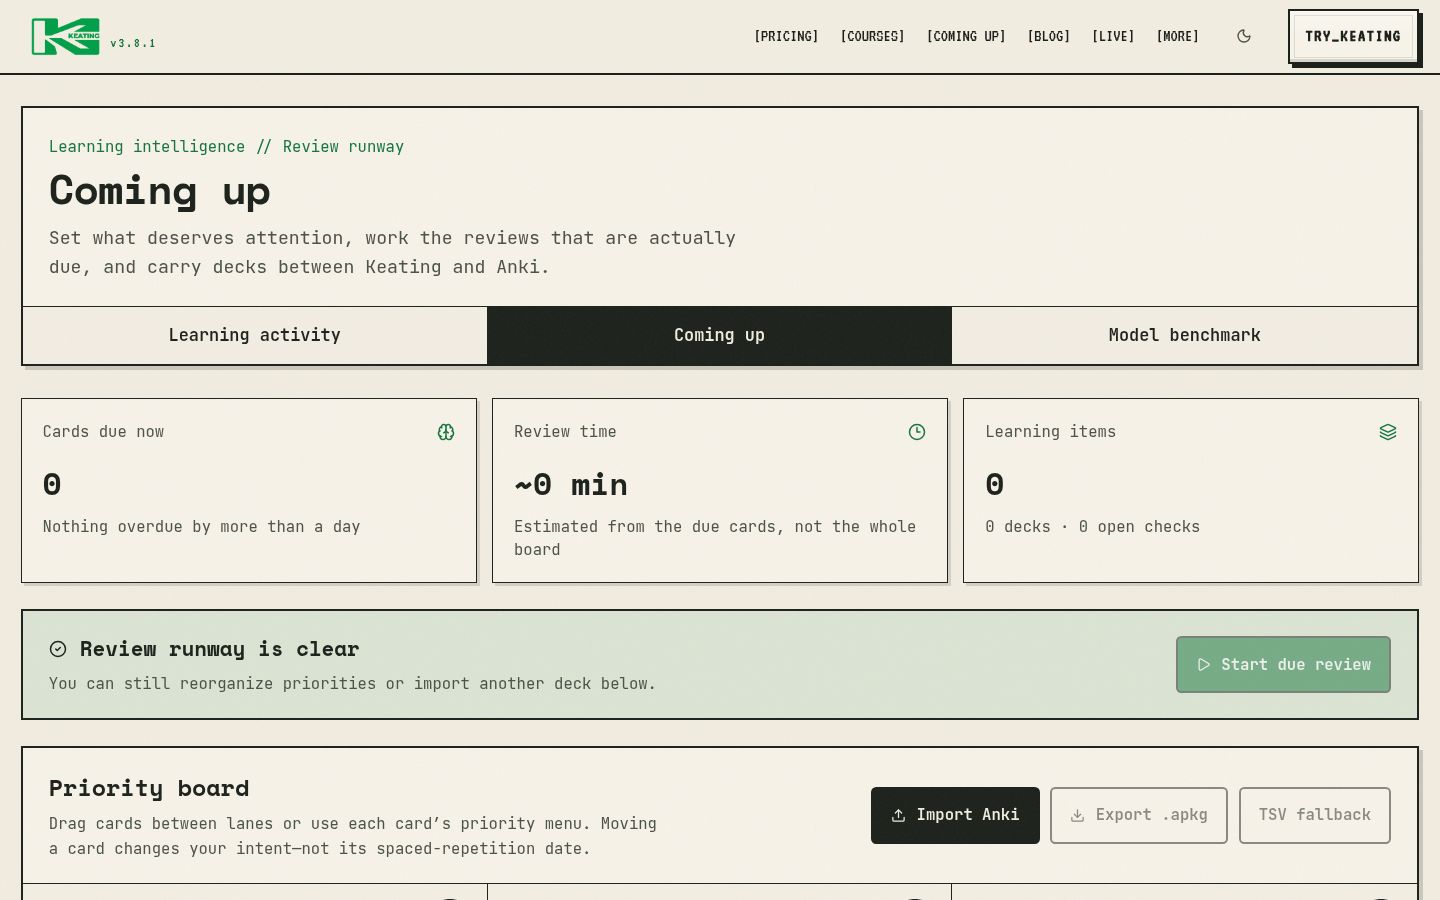Image resolution: width=1440 pixels, height=900 pixels.
Task: Click Export .apkg button
Action: 1139,815
